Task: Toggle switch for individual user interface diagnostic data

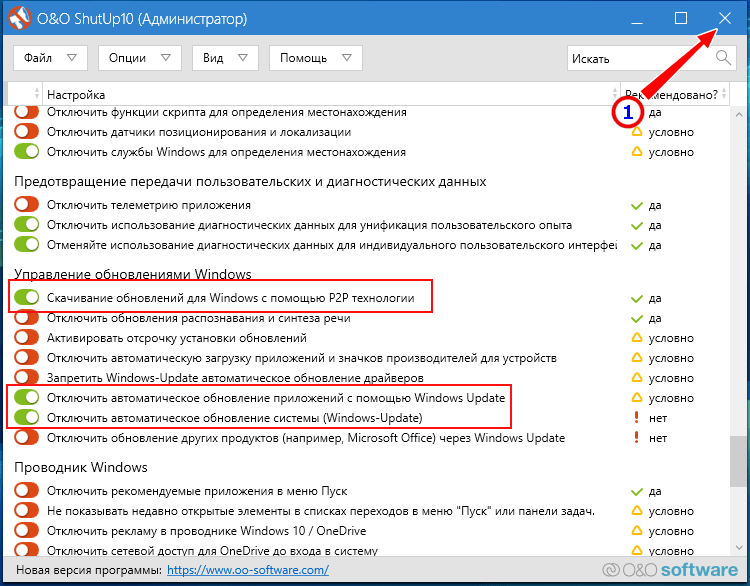Action: click(x=26, y=245)
